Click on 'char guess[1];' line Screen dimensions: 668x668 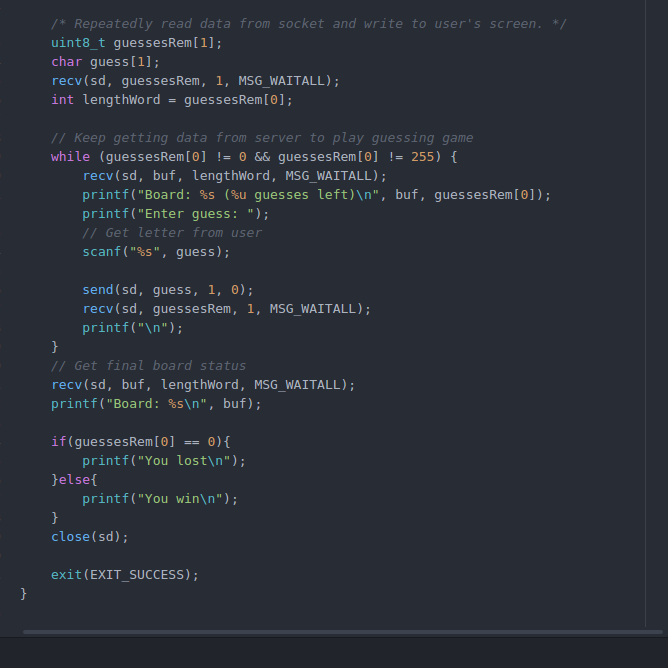[x=105, y=62]
